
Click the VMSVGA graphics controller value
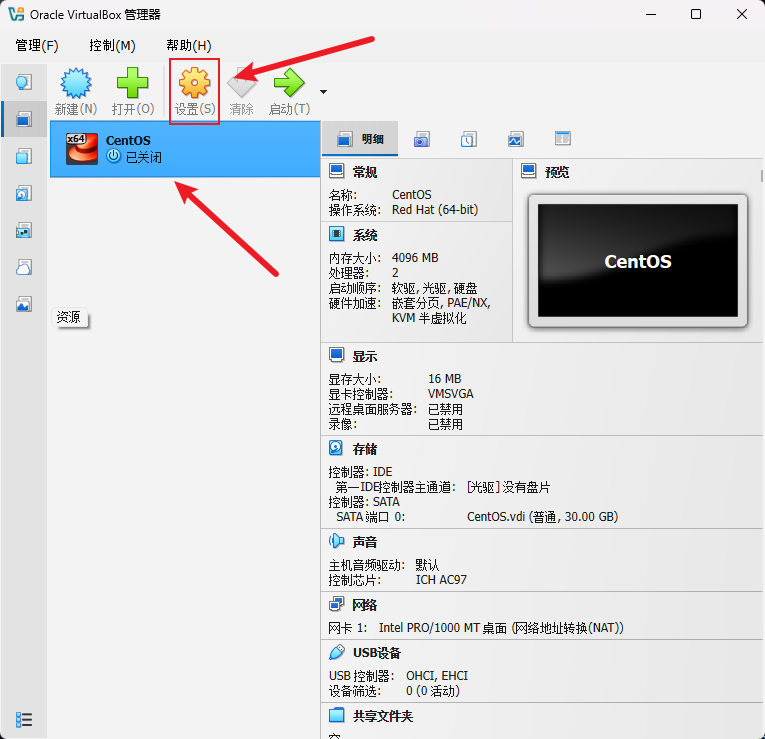450,394
